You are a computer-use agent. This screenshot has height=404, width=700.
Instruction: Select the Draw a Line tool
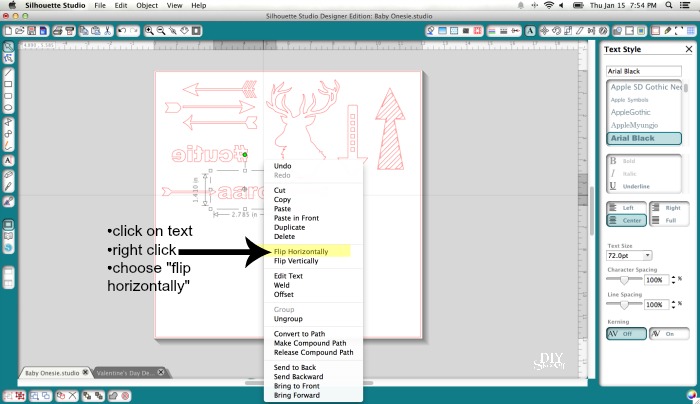tap(8, 73)
